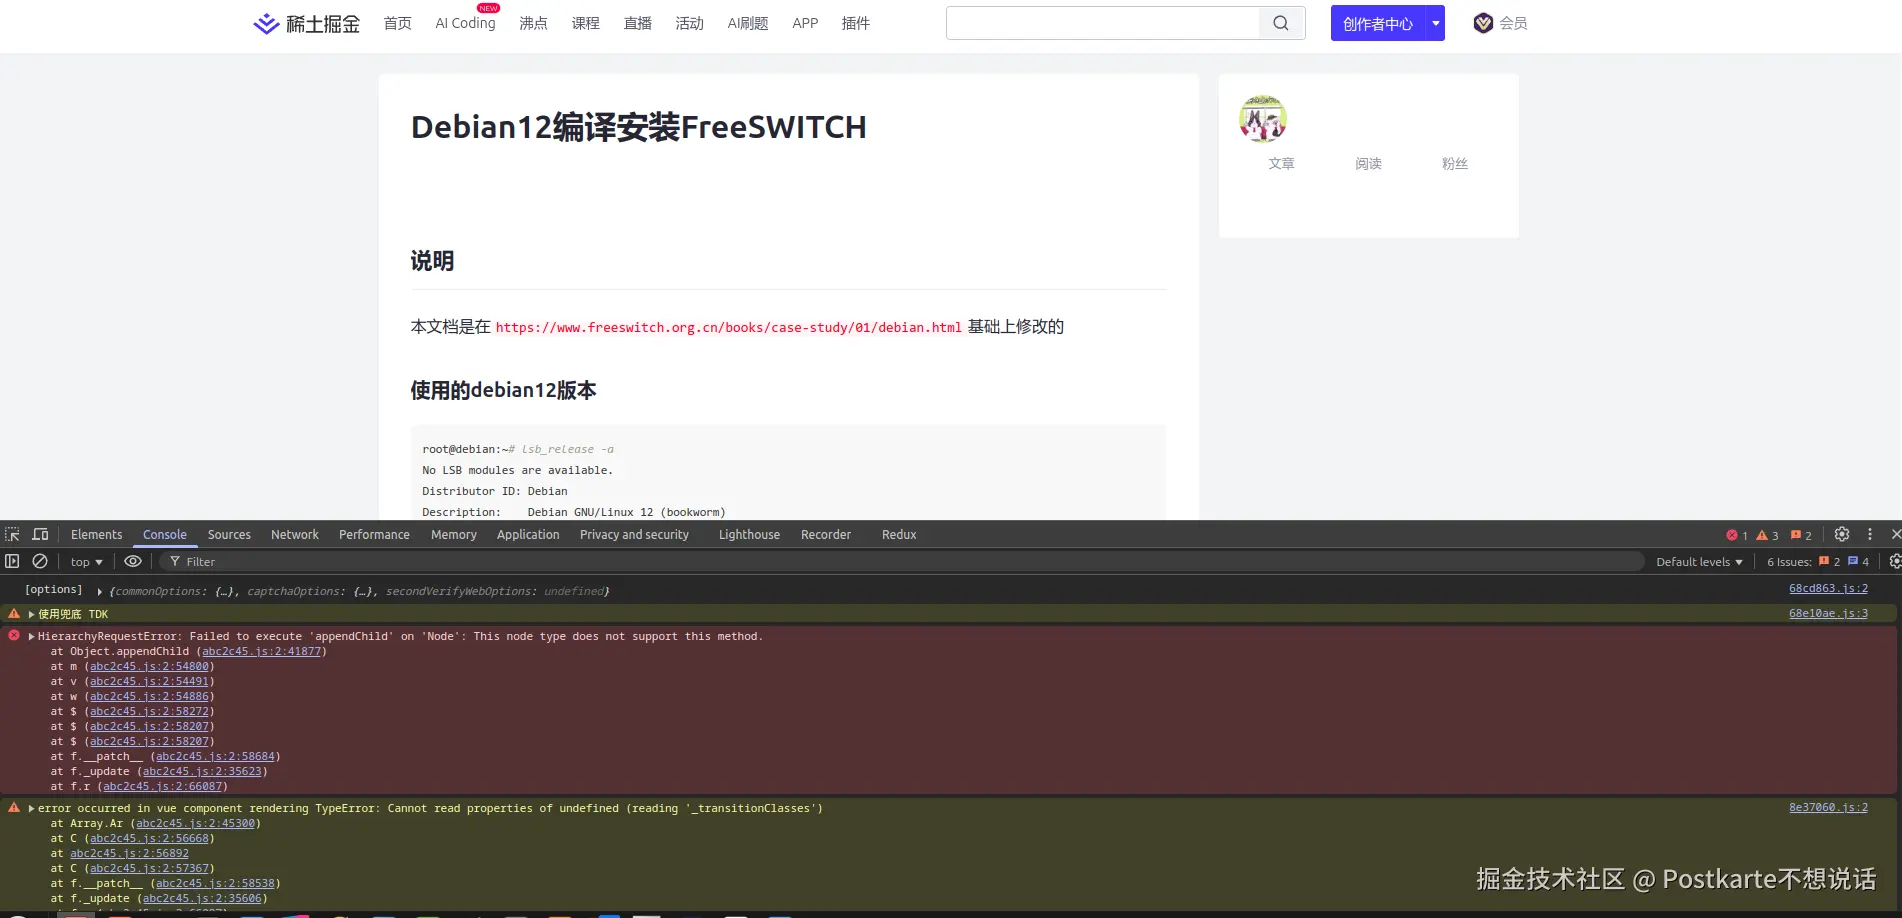Click the AI Coding navigation link
The height and width of the screenshot is (918, 1902).
click(465, 23)
